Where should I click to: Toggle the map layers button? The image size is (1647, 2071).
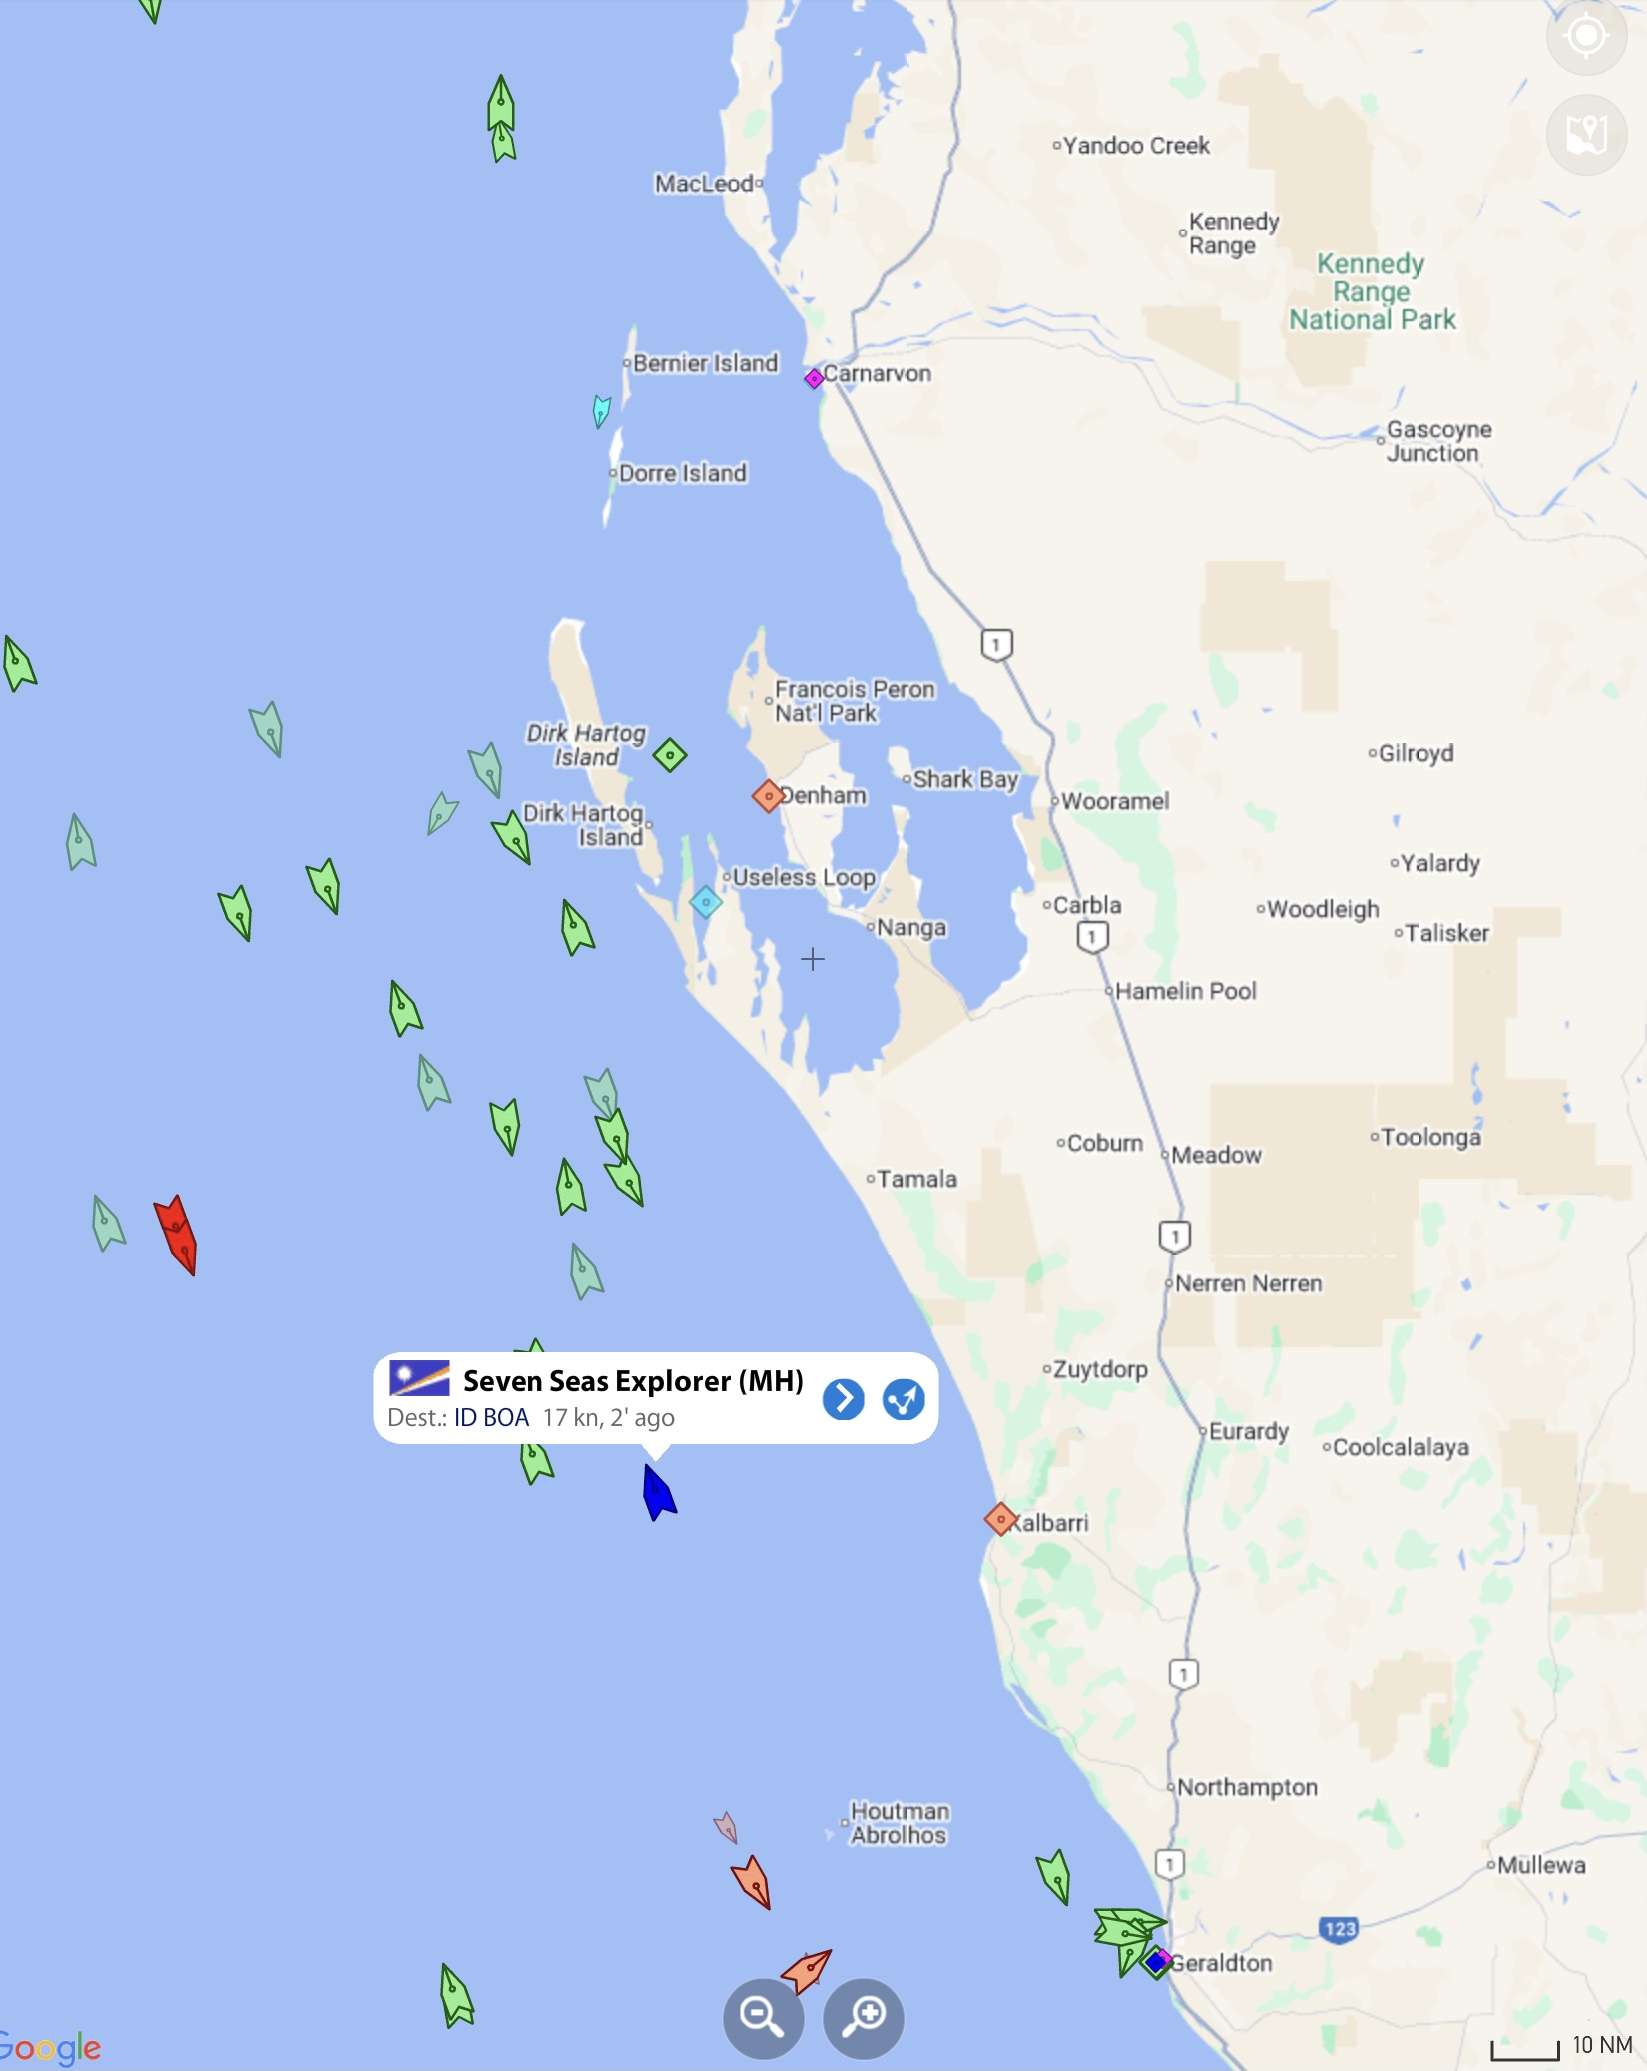[x=1586, y=134]
